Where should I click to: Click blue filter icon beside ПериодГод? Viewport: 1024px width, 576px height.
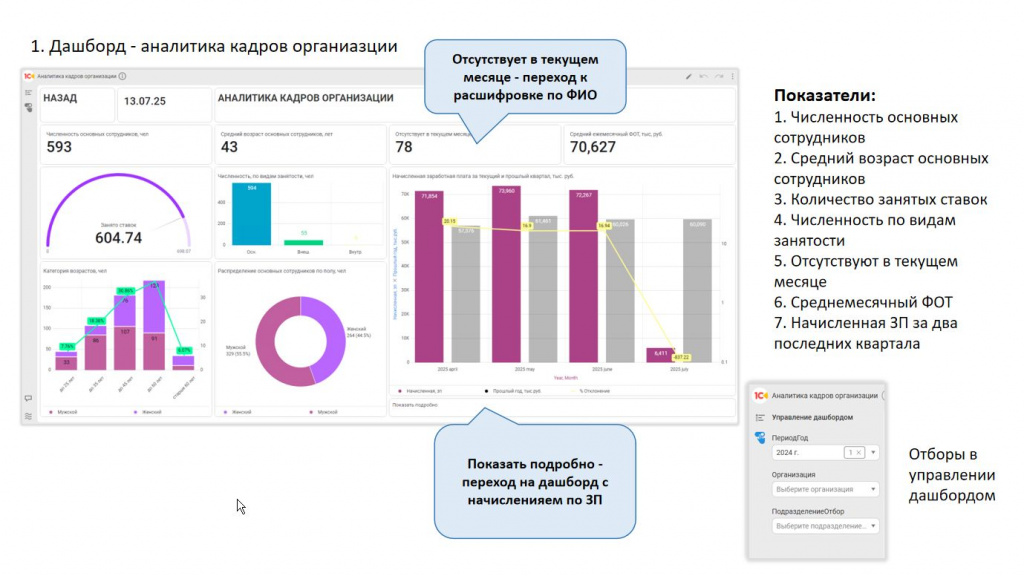tap(760, 438)
